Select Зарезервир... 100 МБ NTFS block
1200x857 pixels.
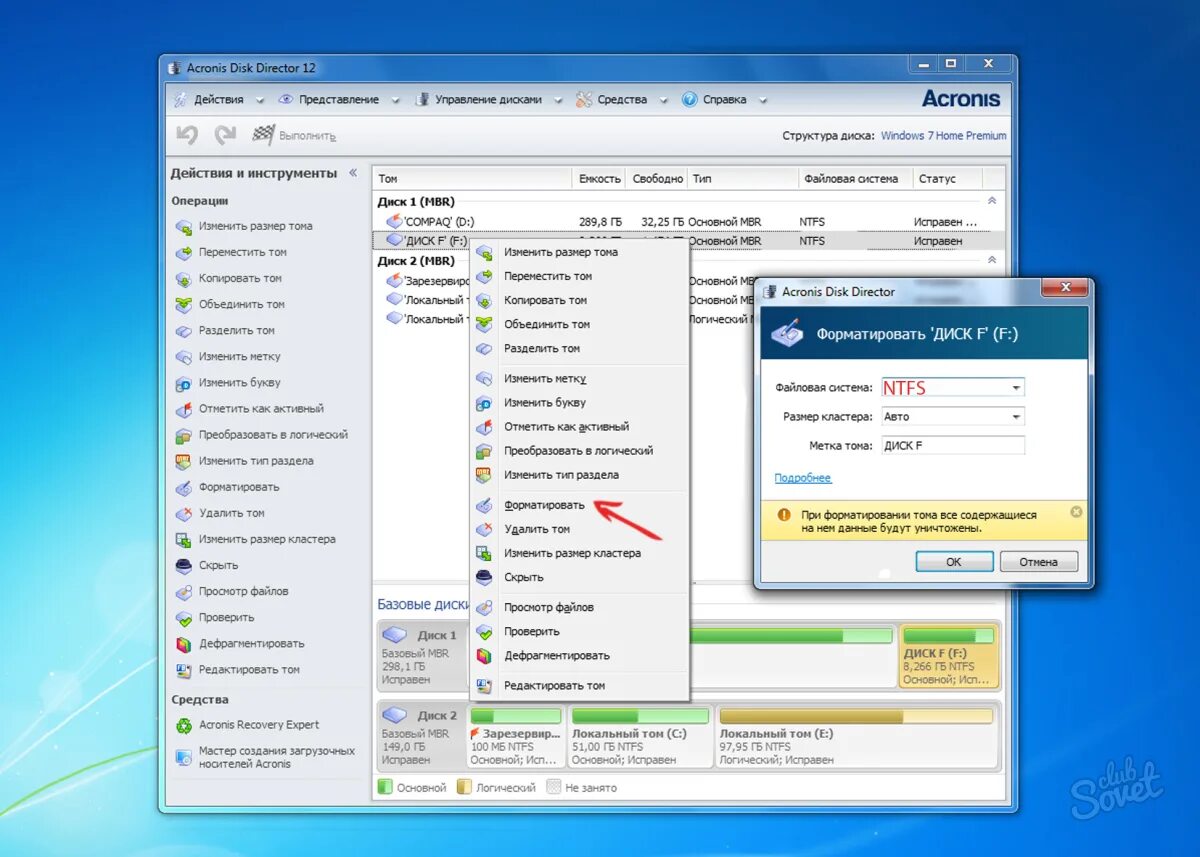pos(515,737)
